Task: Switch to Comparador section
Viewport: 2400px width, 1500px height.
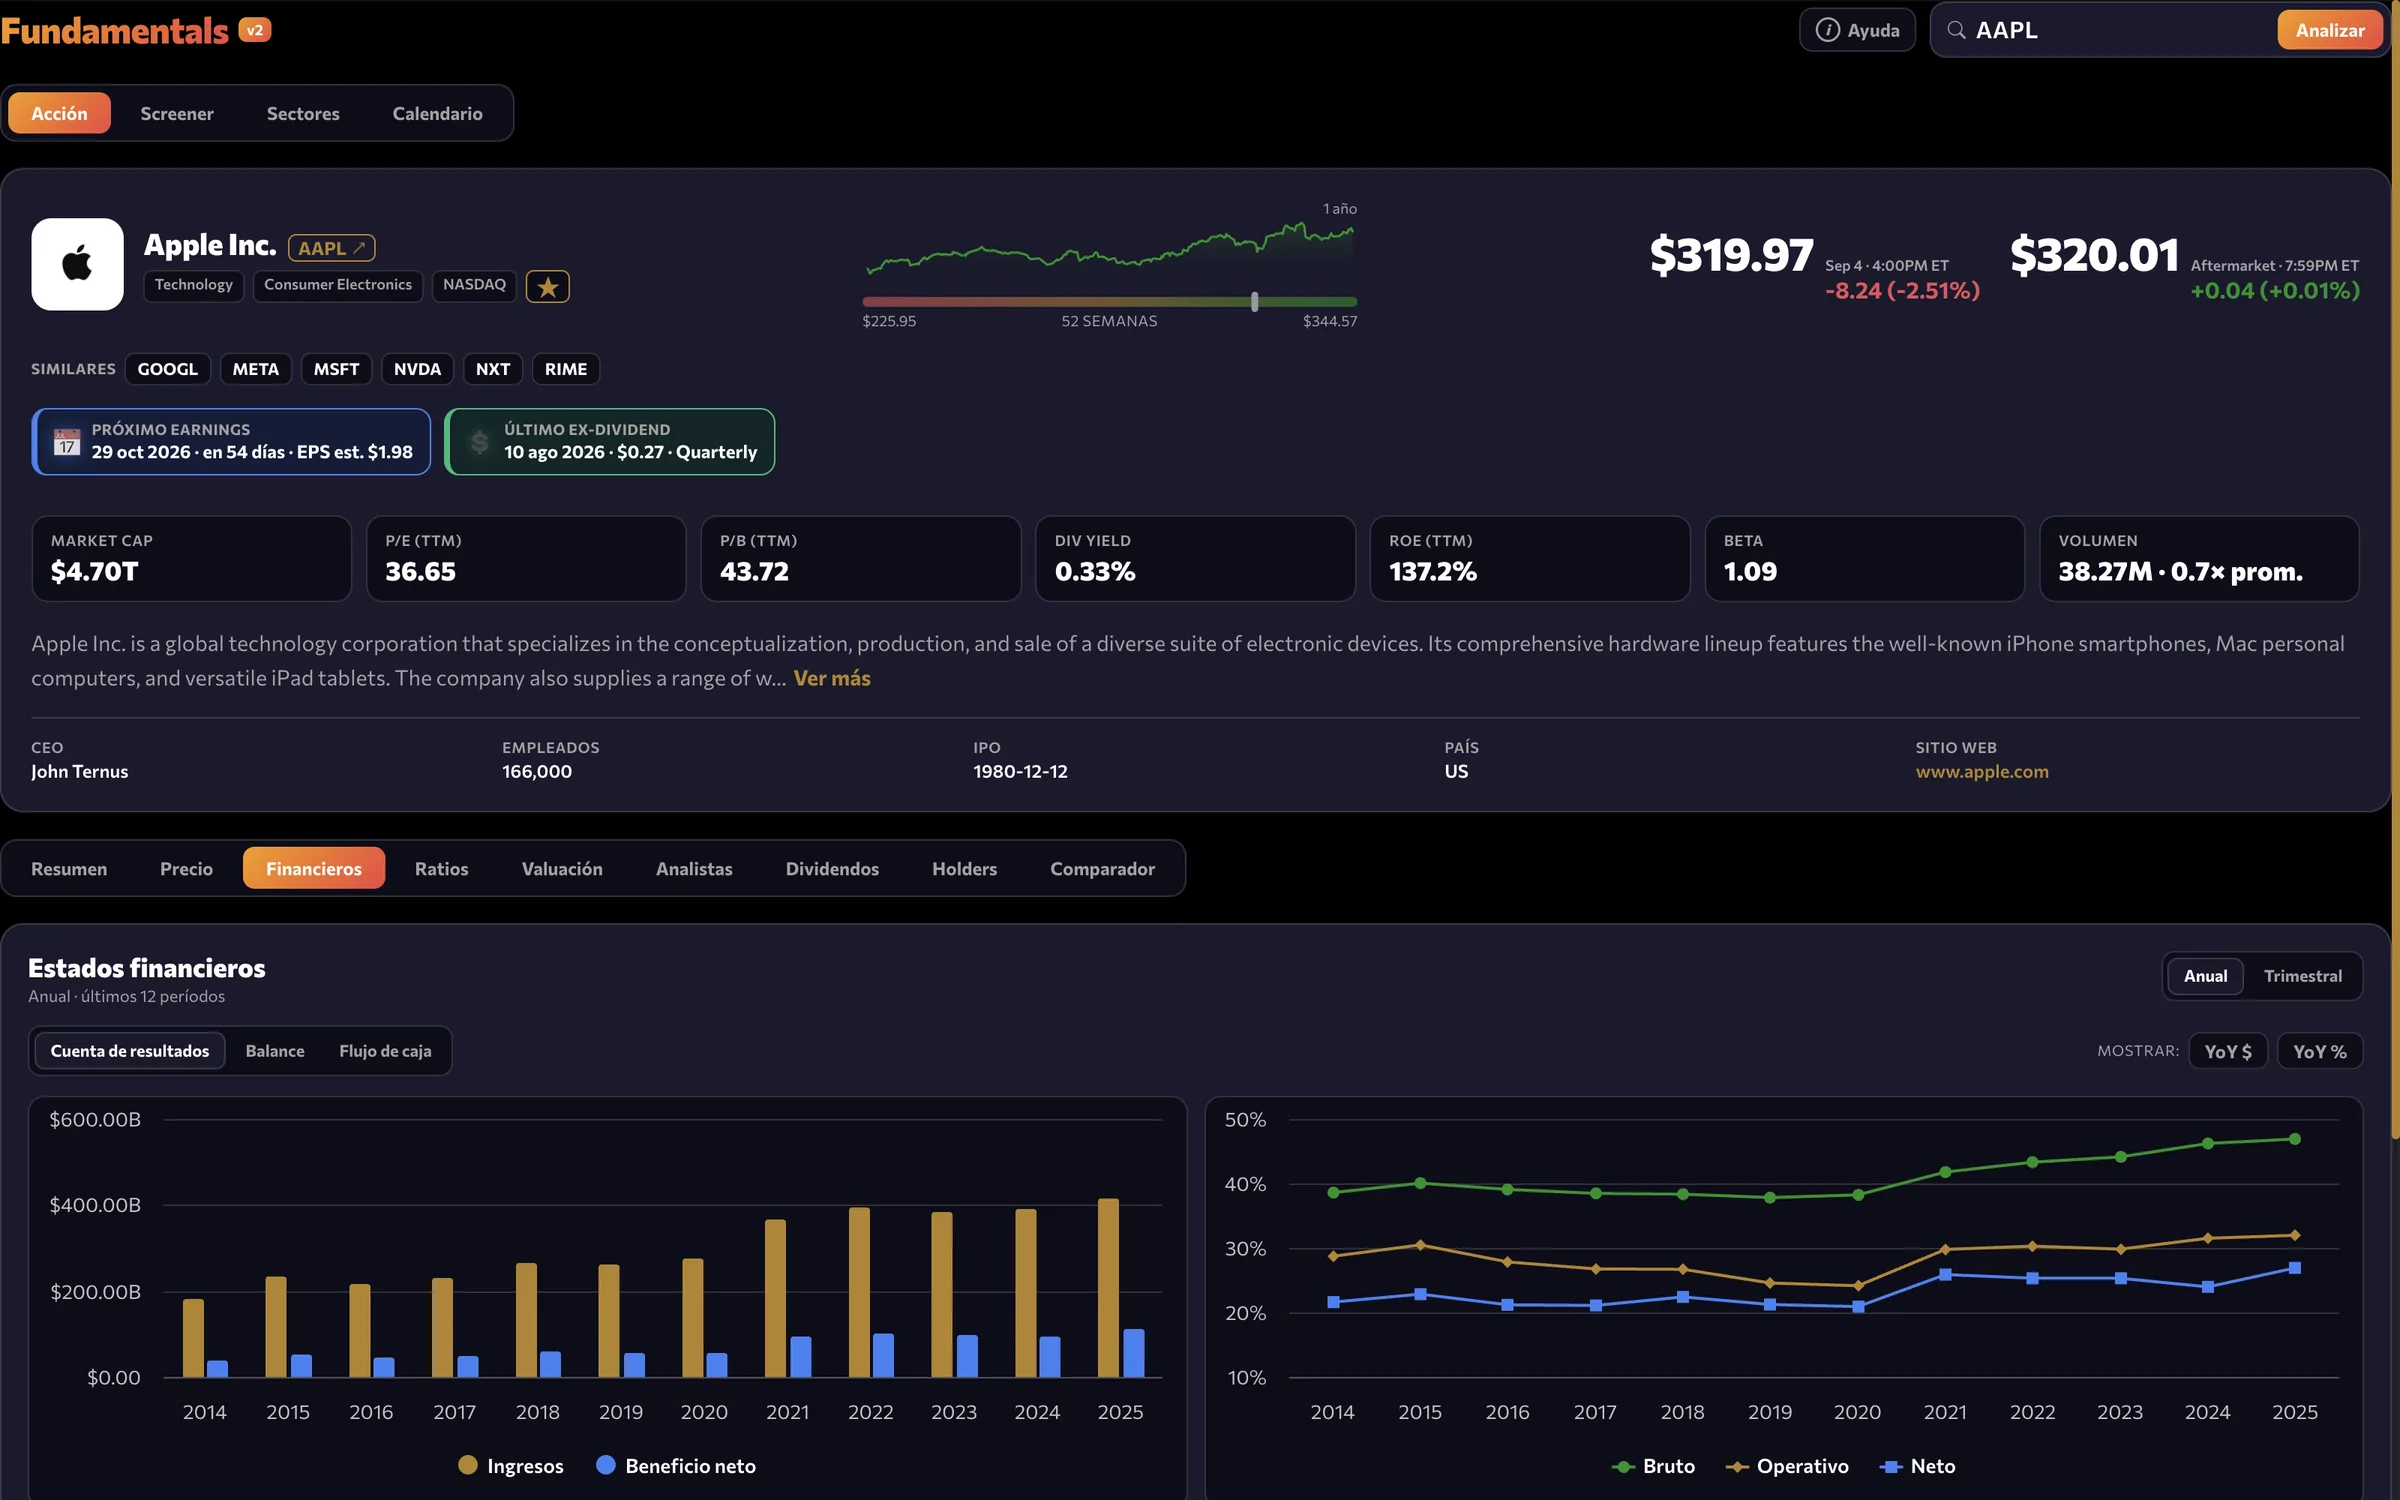Action: point(1102,868)
